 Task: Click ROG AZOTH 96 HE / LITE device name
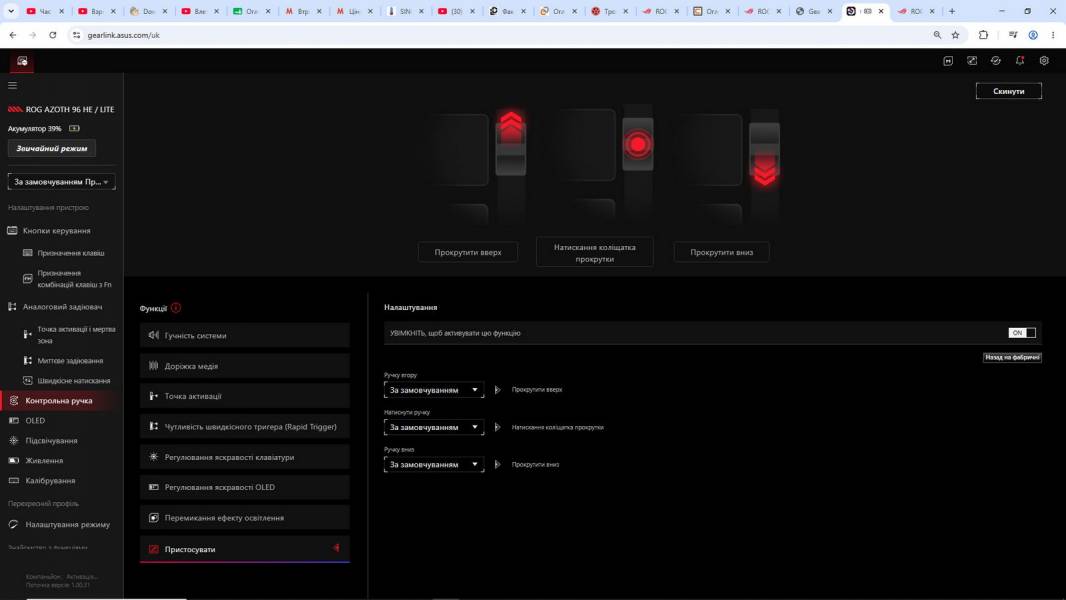tap(70, 109)
